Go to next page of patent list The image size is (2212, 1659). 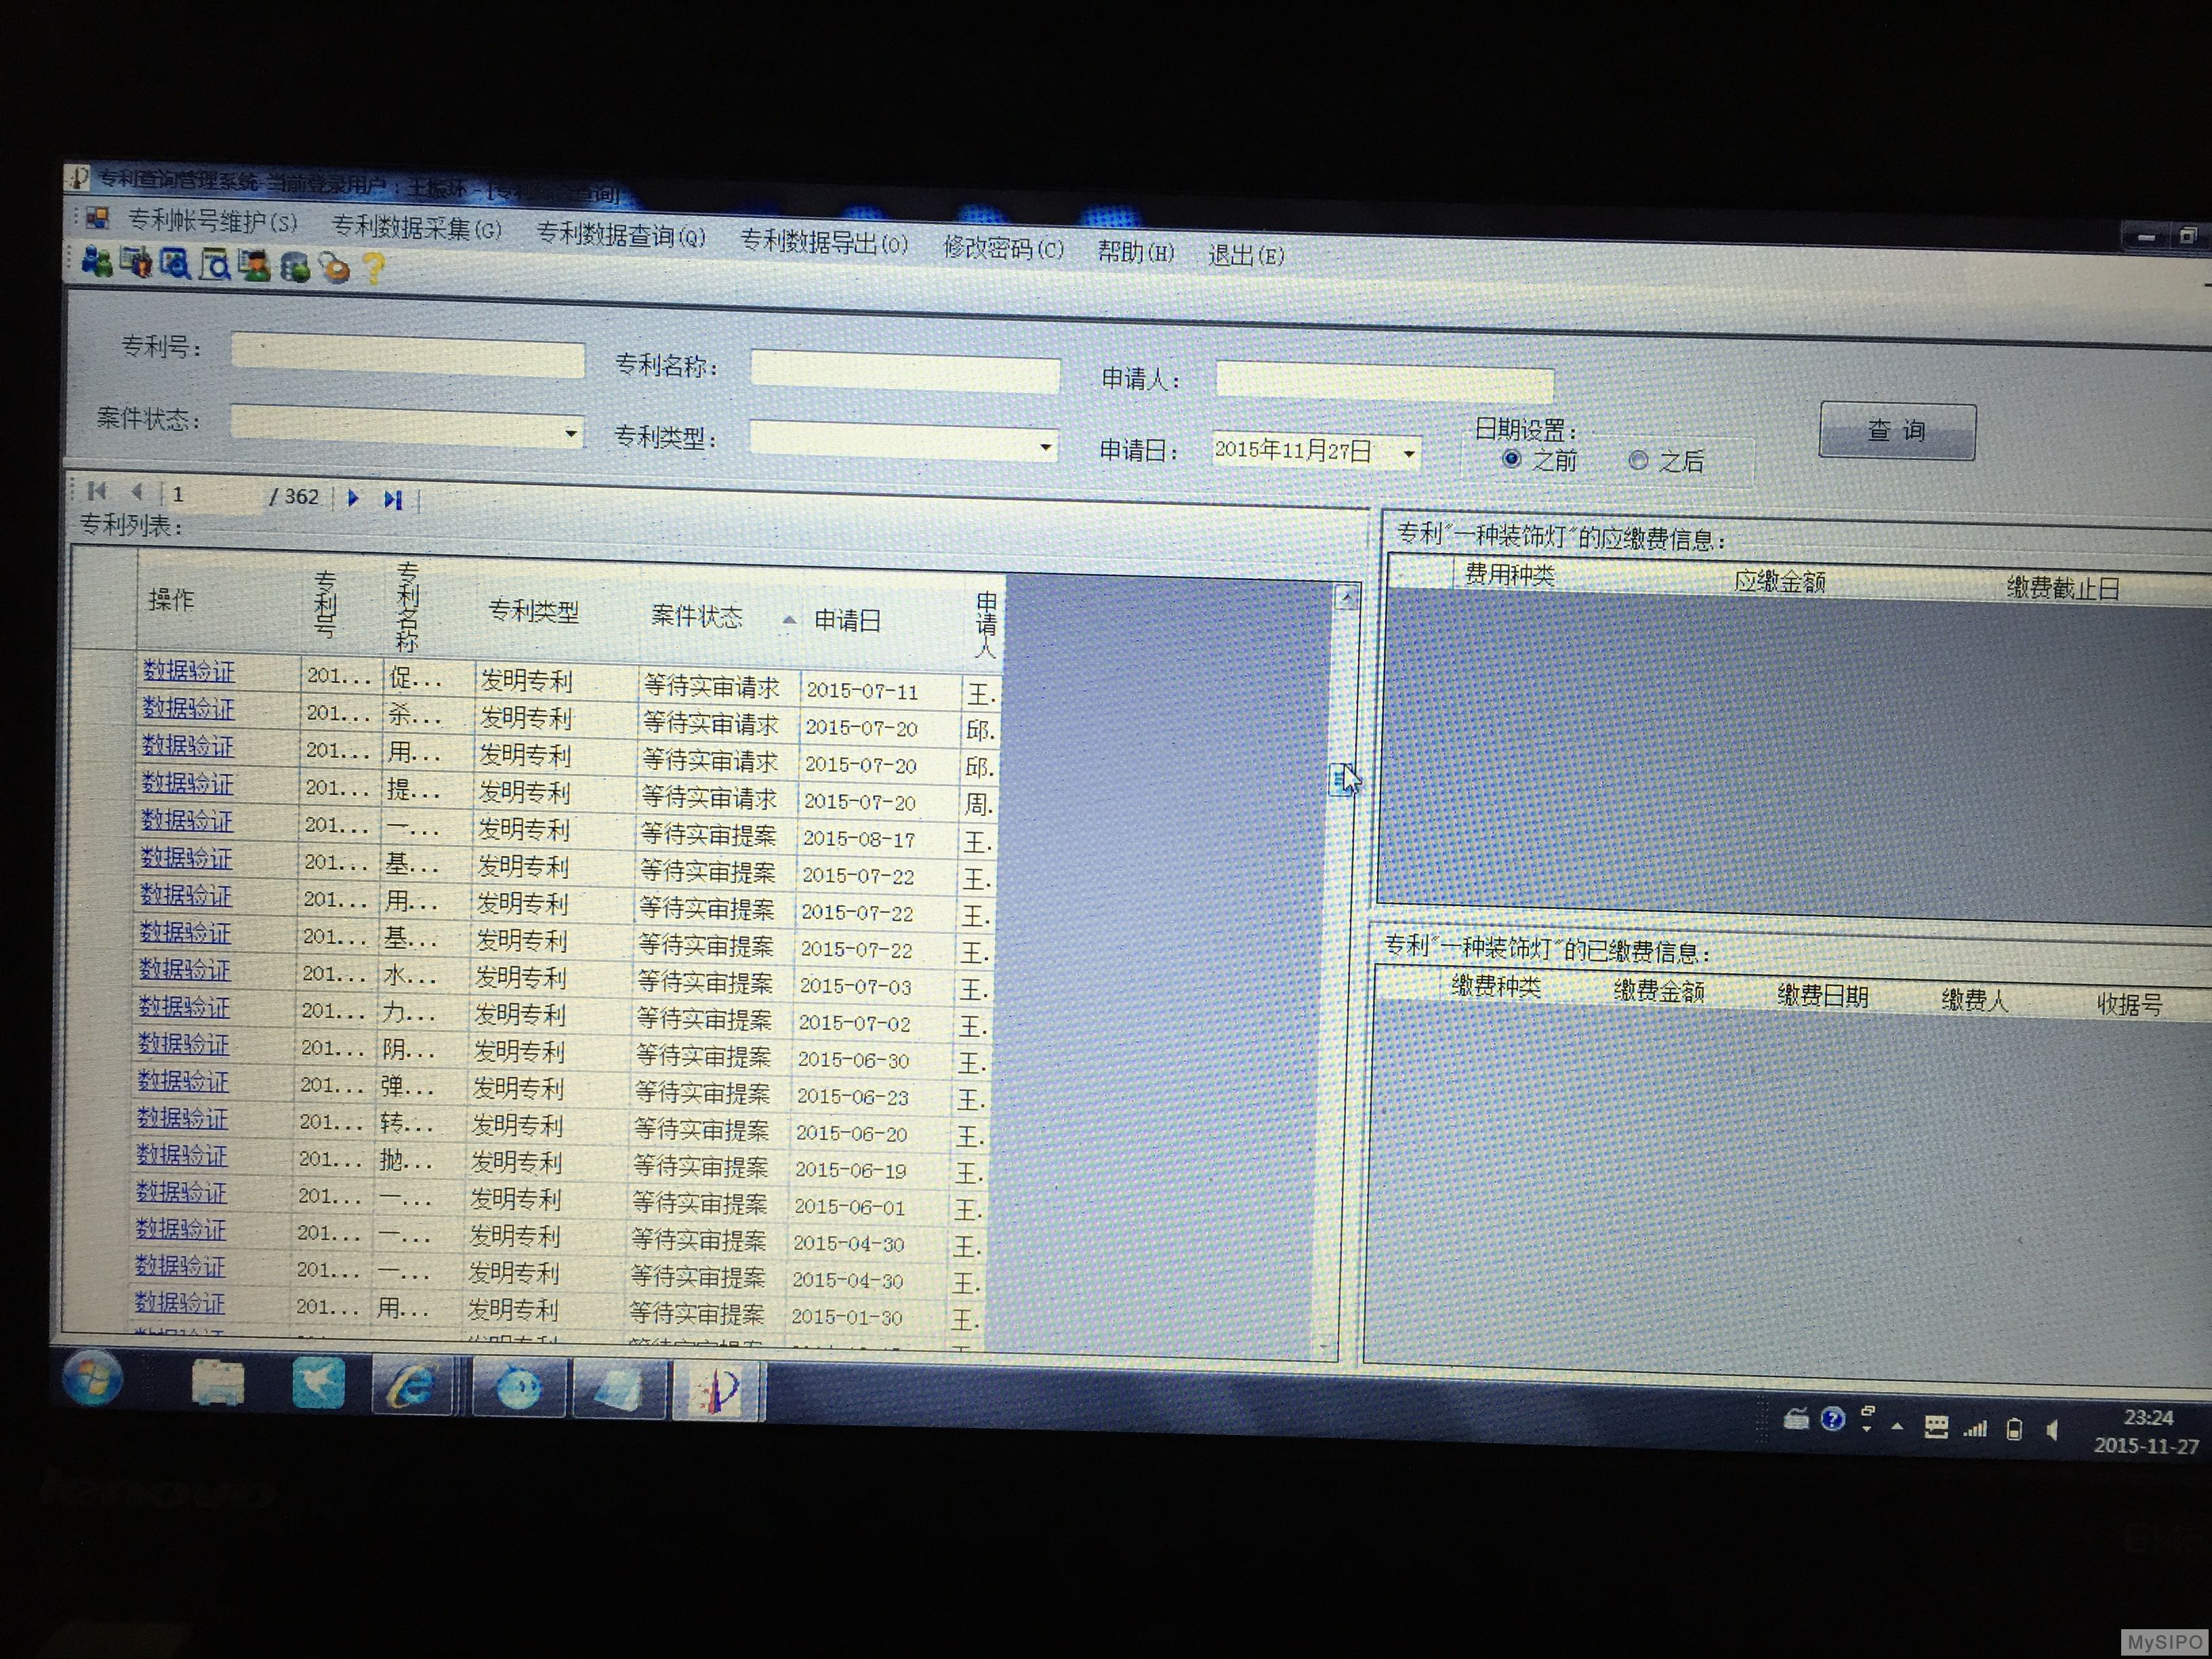(x=353, y=497)
